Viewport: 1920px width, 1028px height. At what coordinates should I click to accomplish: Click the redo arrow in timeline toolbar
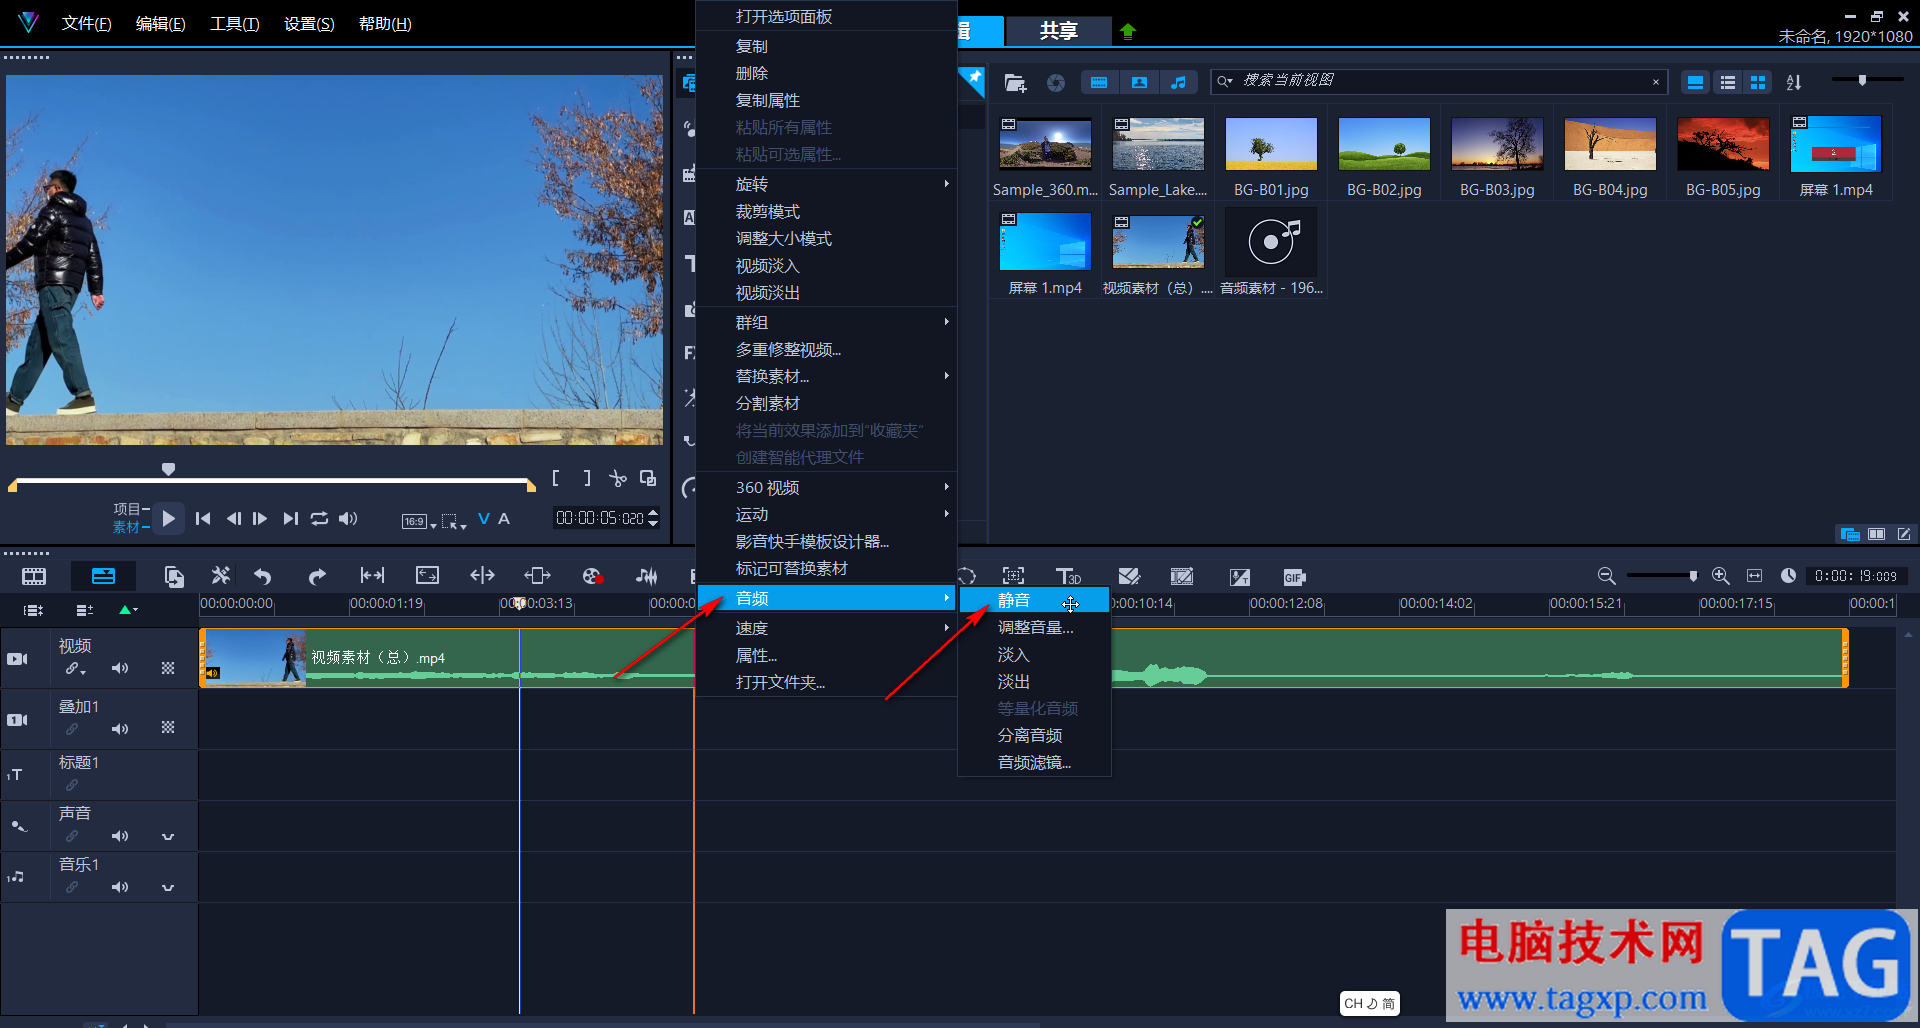pyautogui.click(x=317, y=576)
